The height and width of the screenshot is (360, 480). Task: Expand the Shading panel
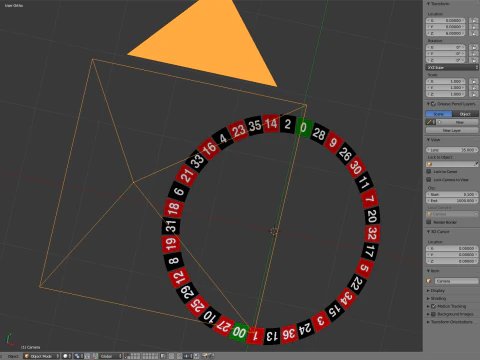tap(429, 298)
